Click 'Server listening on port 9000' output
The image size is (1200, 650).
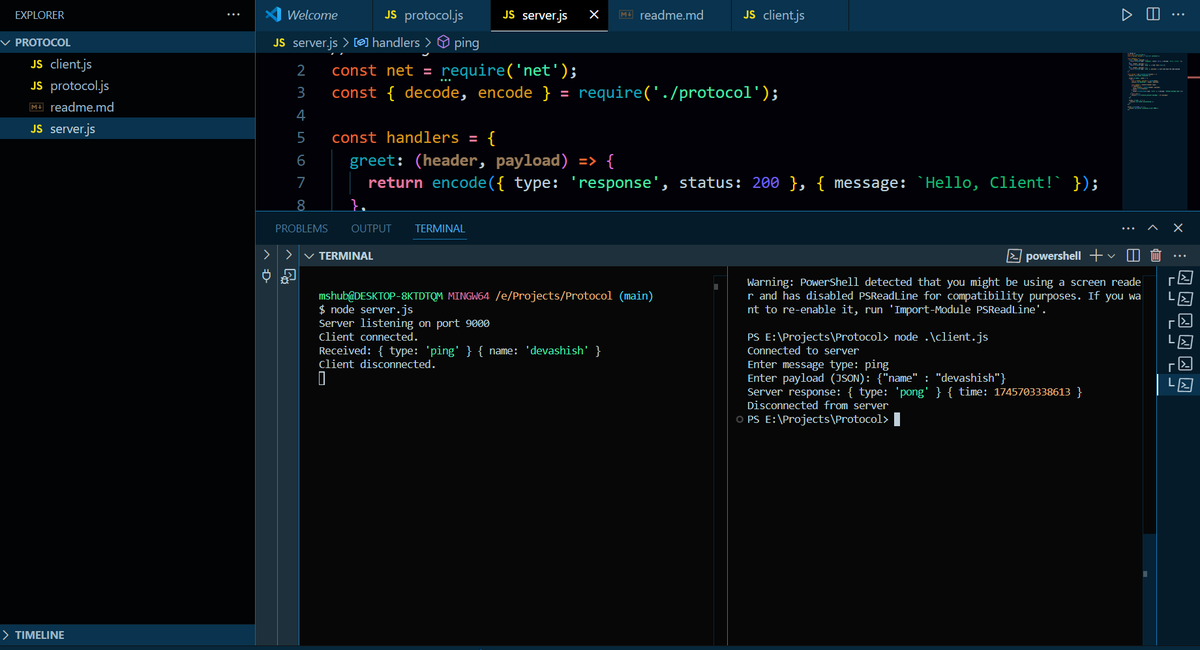[x=404, y=324]
